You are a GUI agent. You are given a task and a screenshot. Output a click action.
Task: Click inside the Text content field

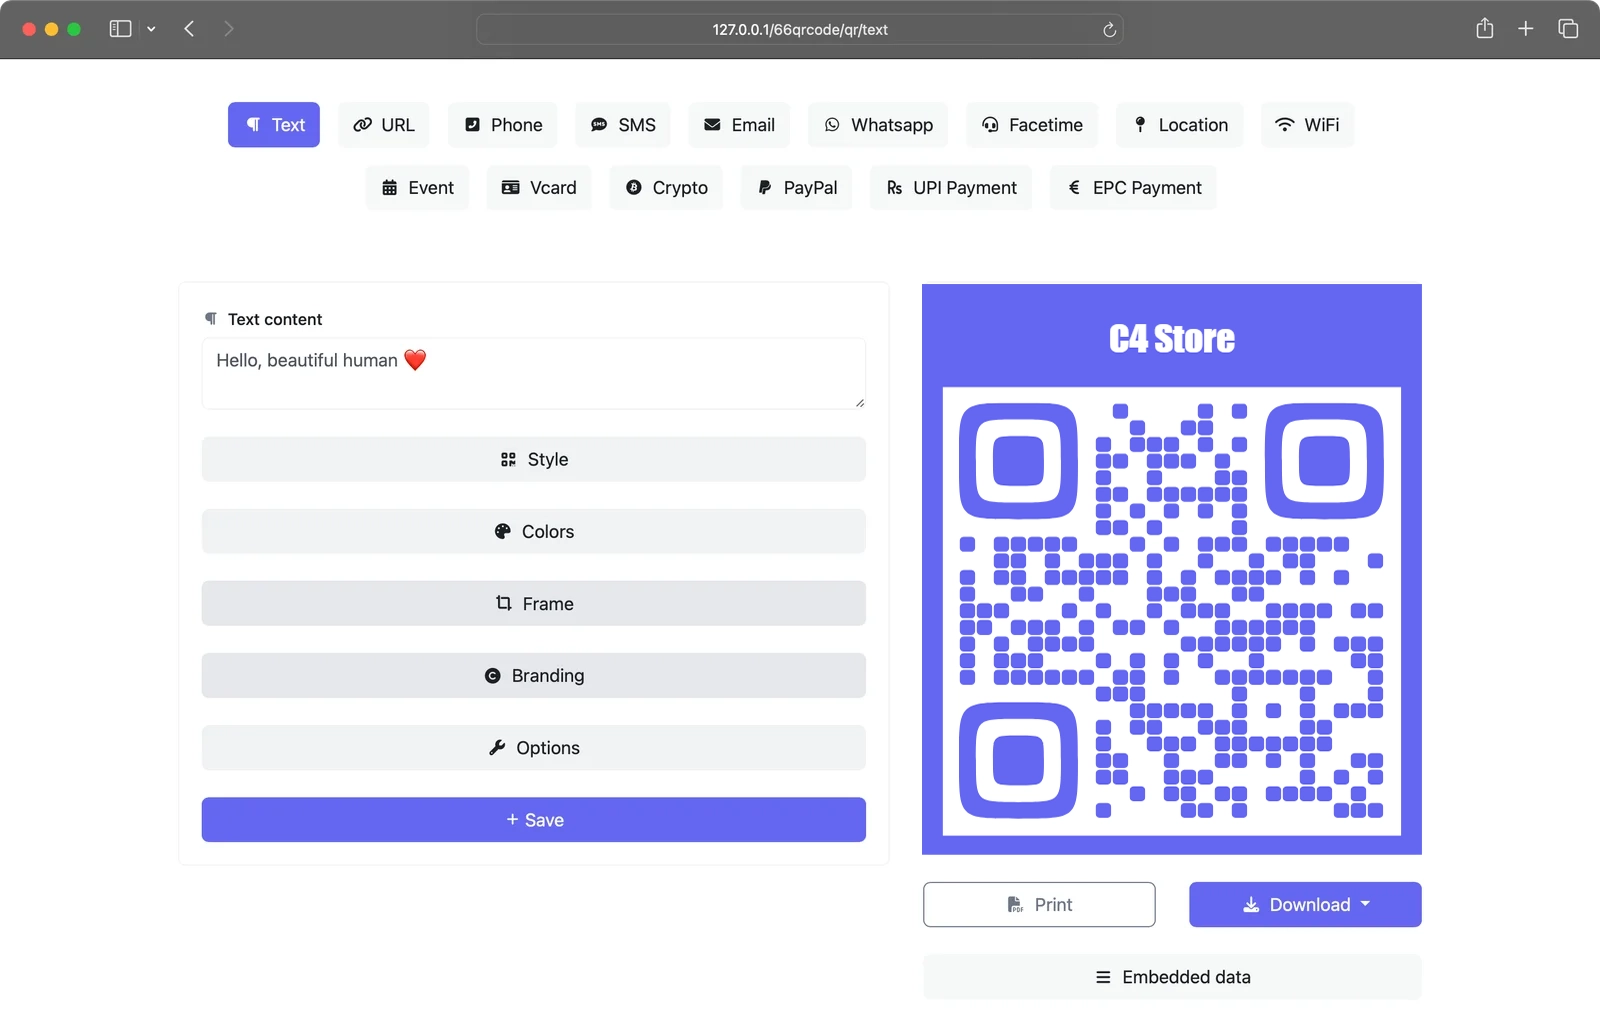(534, 373)
